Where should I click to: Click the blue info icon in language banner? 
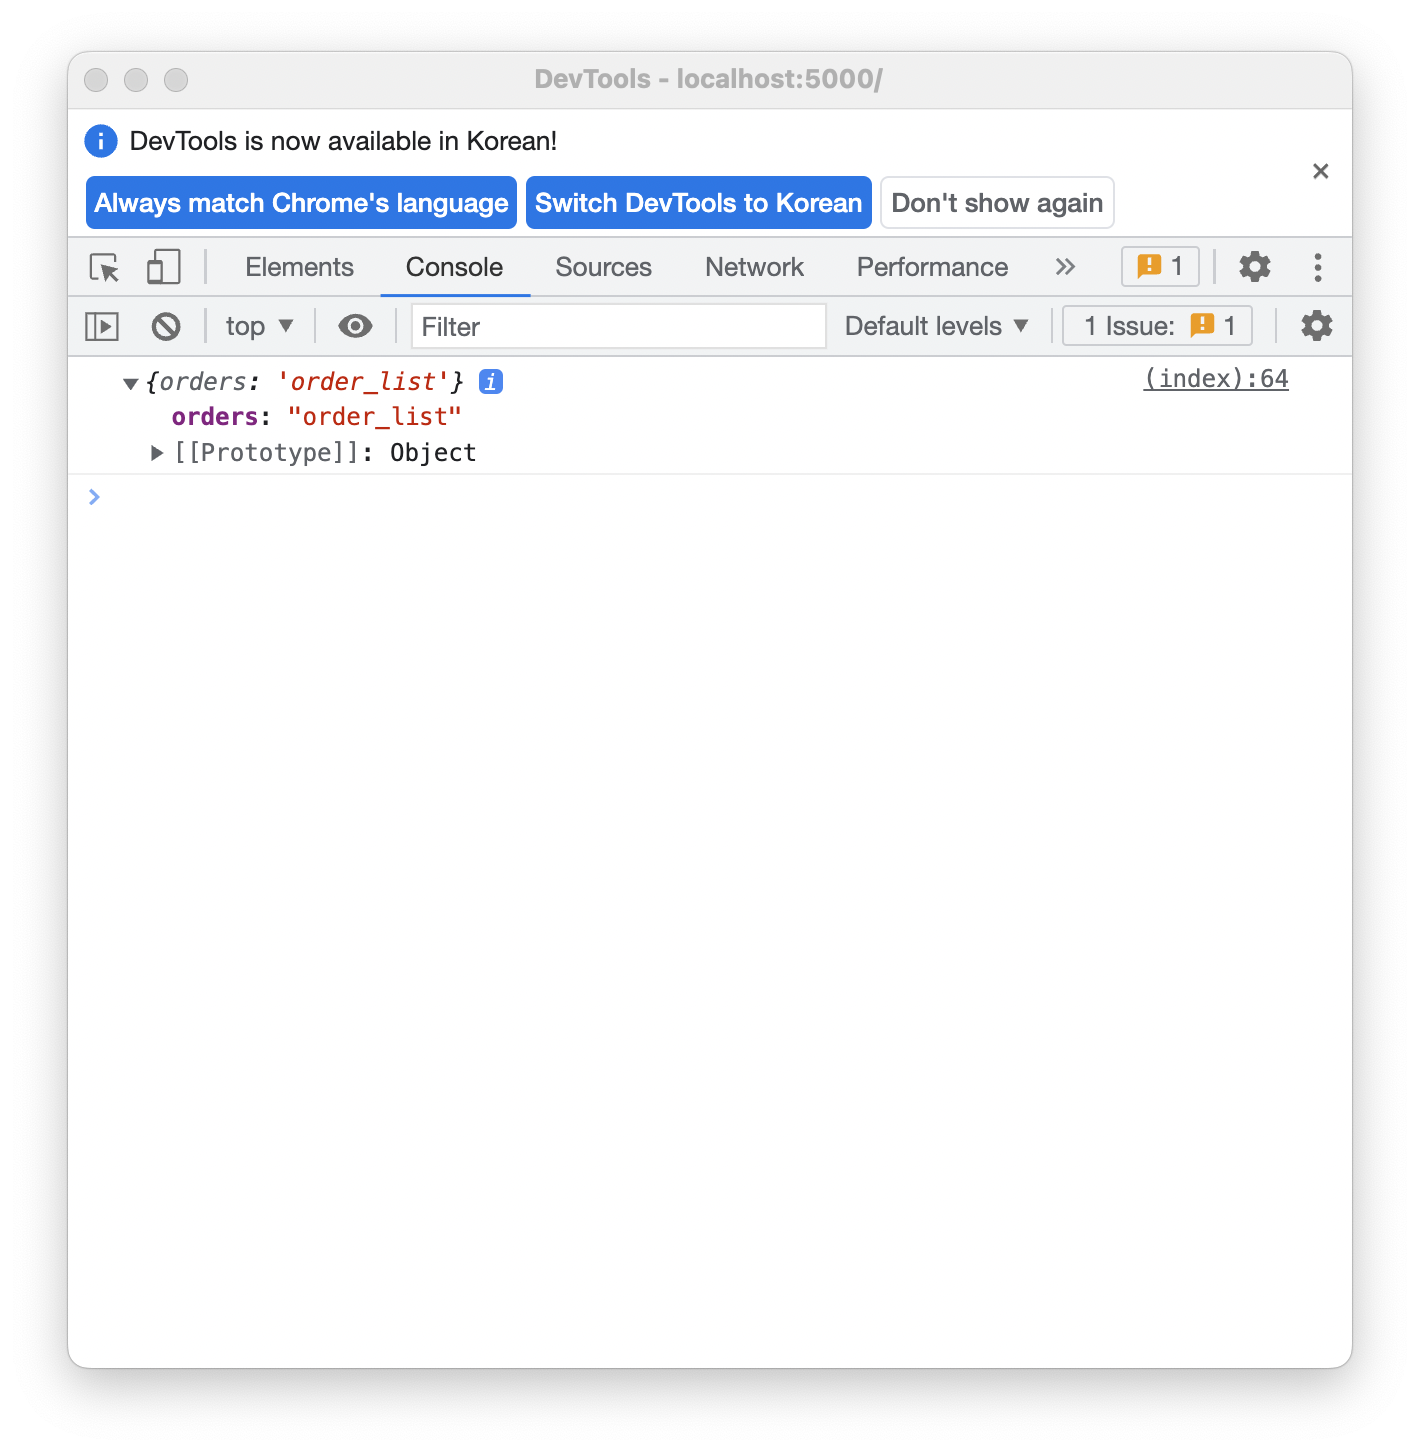pyautogui.click(x=101, y=141)
